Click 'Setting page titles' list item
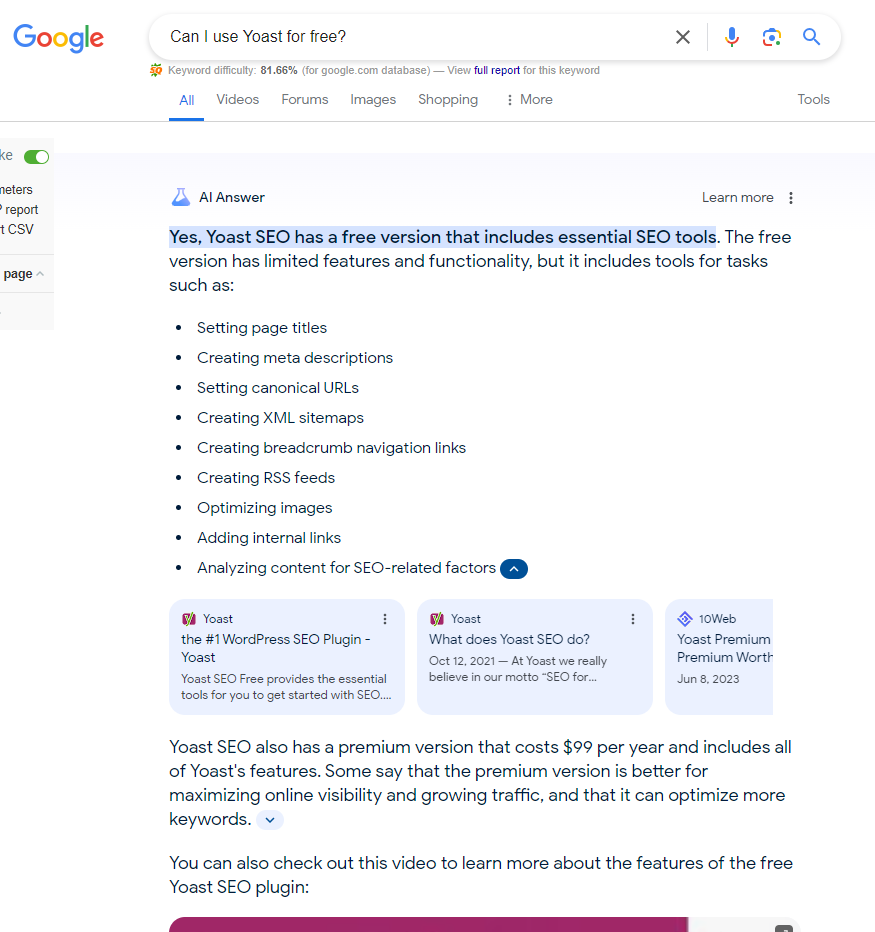875x932 pixels. coord(262,328)
